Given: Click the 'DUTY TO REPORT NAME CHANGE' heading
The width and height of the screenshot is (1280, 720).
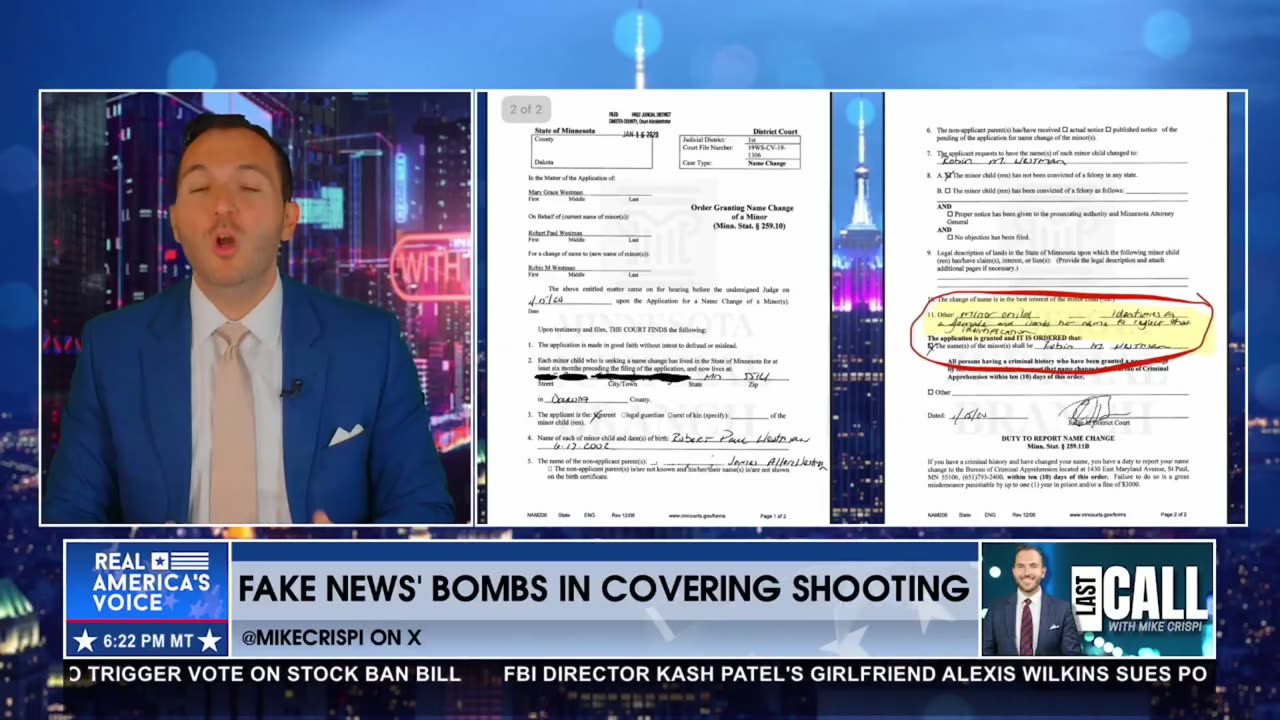Looking at the screenshot, I should [x=1057, y=439].
